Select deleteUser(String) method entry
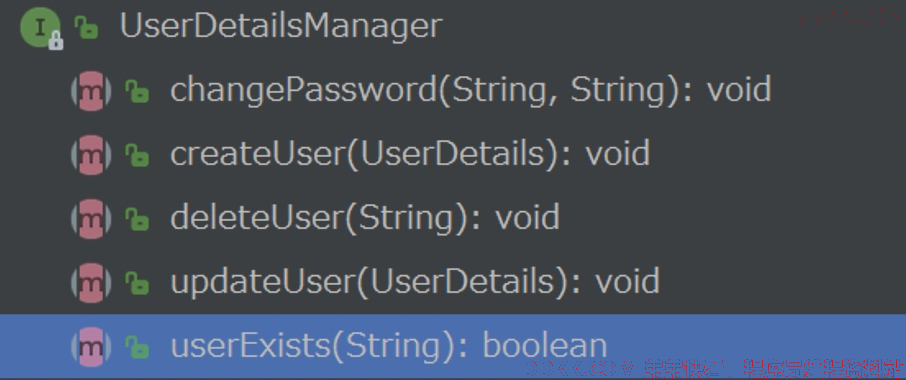906x380 pixels. [x=365, y=218]
